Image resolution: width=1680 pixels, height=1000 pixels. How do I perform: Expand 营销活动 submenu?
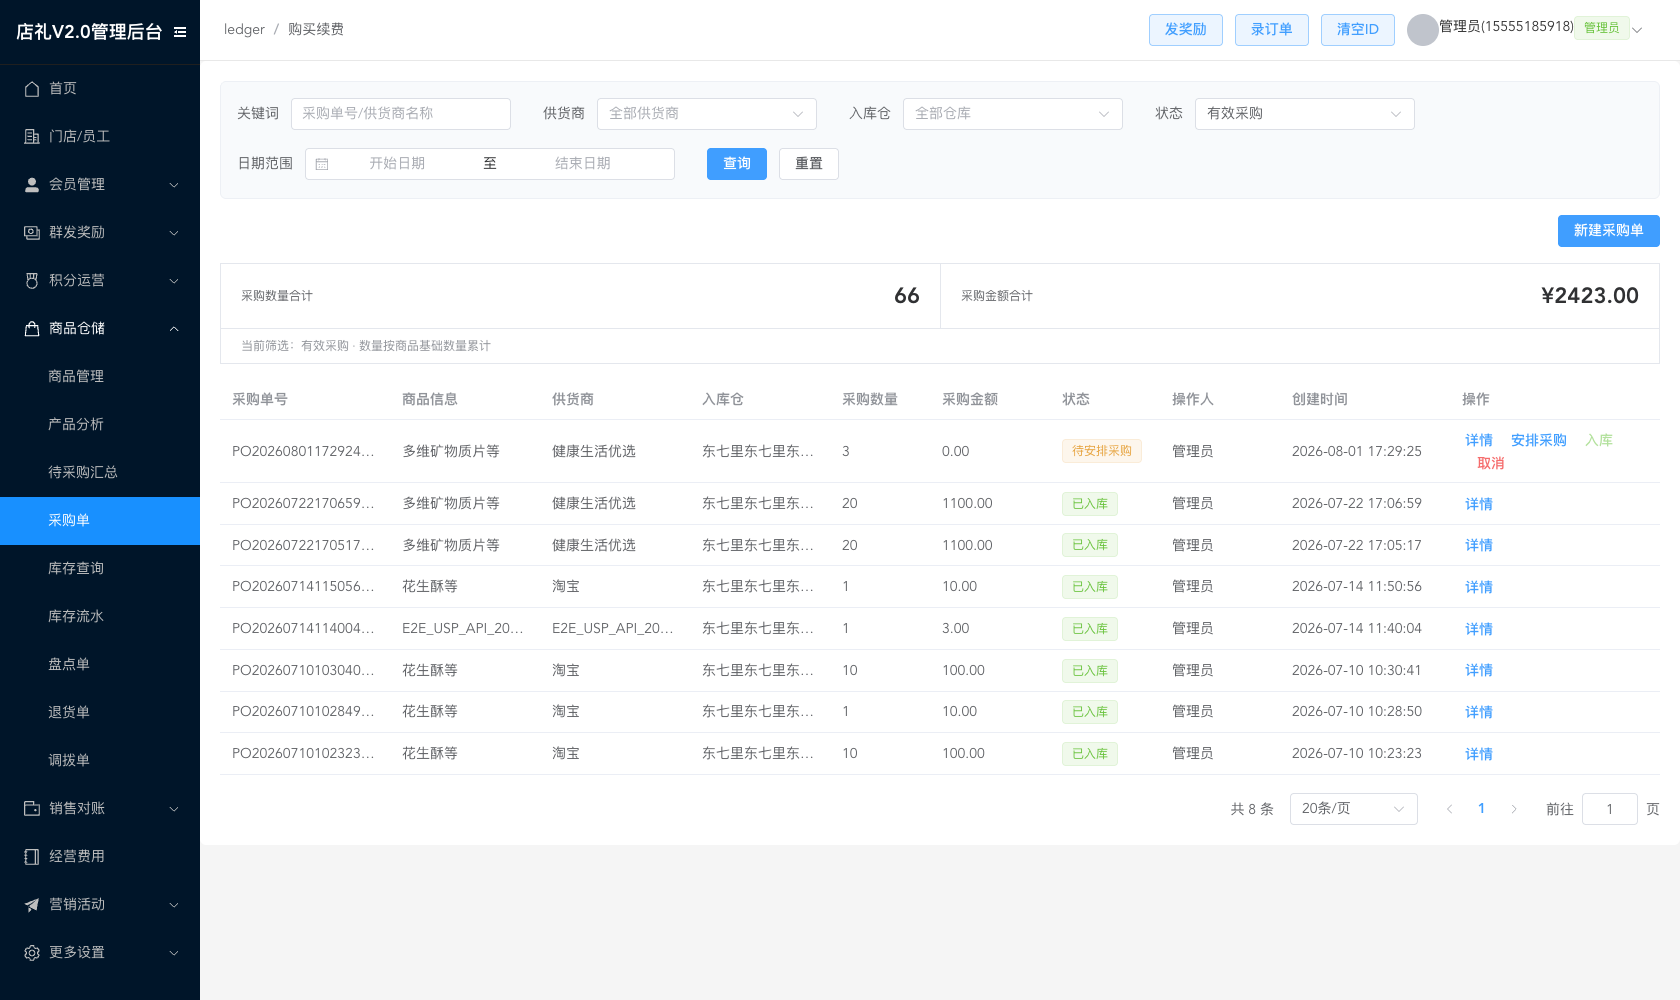click(174, 905)
